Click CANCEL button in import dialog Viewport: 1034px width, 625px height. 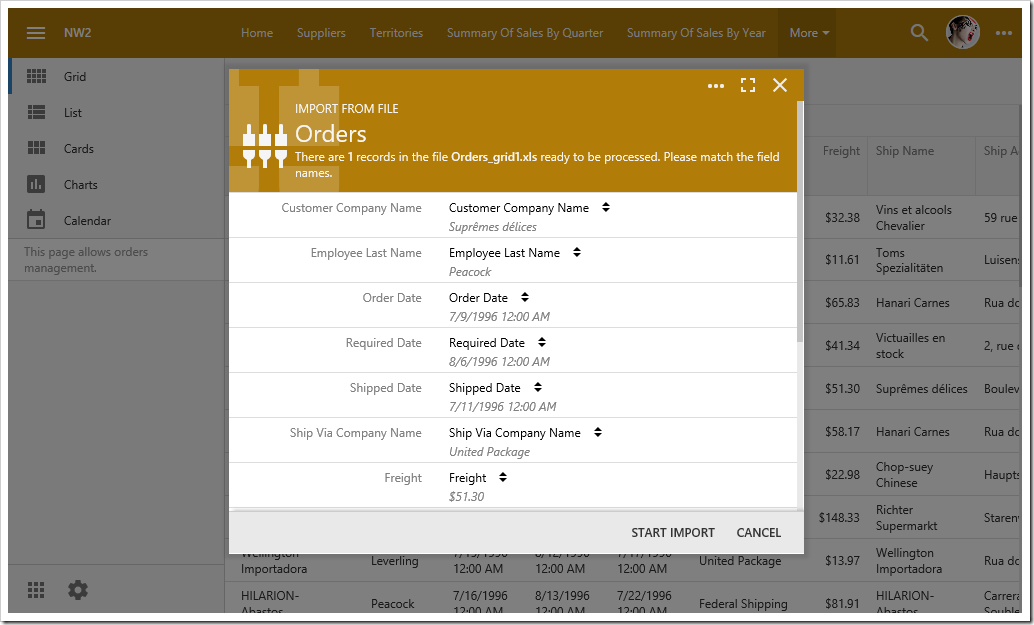(758, 532)
